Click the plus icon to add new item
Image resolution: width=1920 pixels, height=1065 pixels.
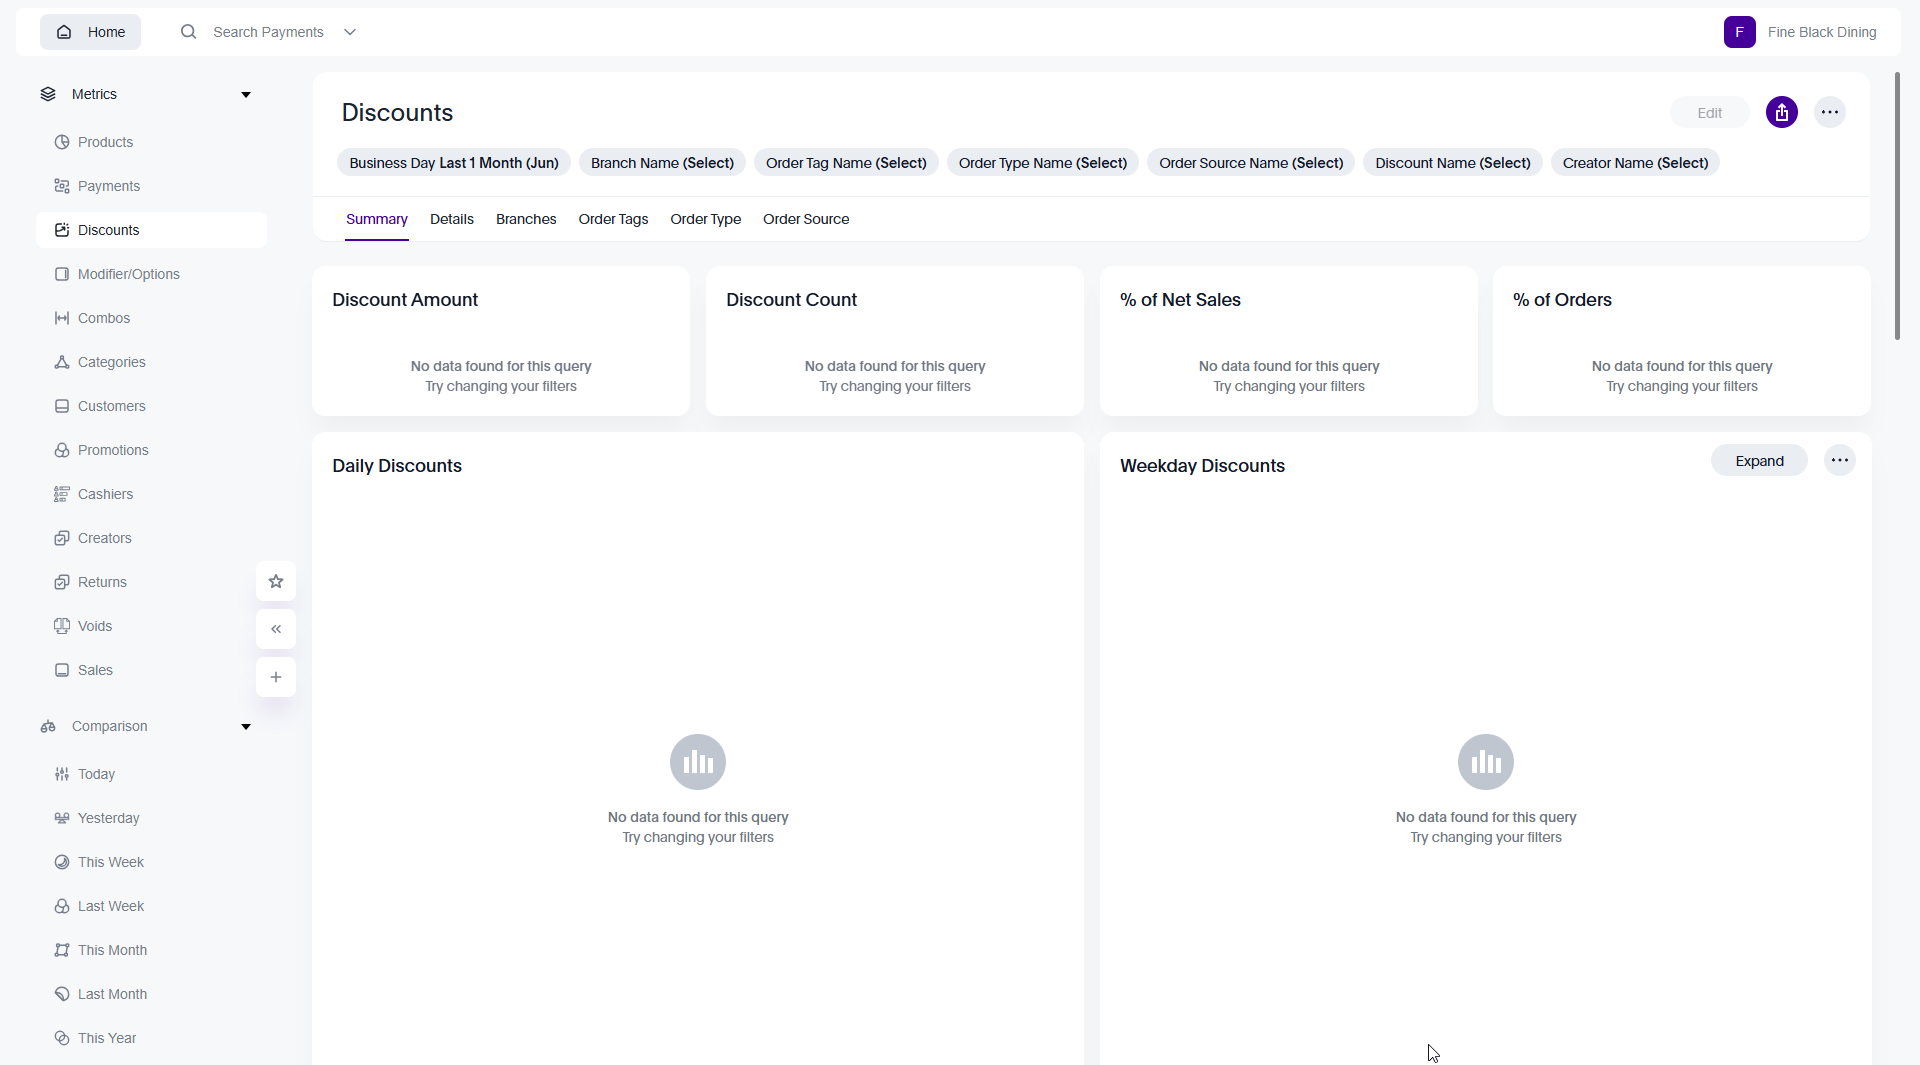[275, 677]
